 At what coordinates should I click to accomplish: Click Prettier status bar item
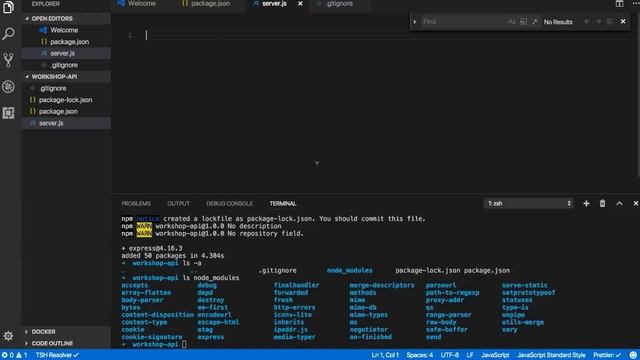click(607, 355)
